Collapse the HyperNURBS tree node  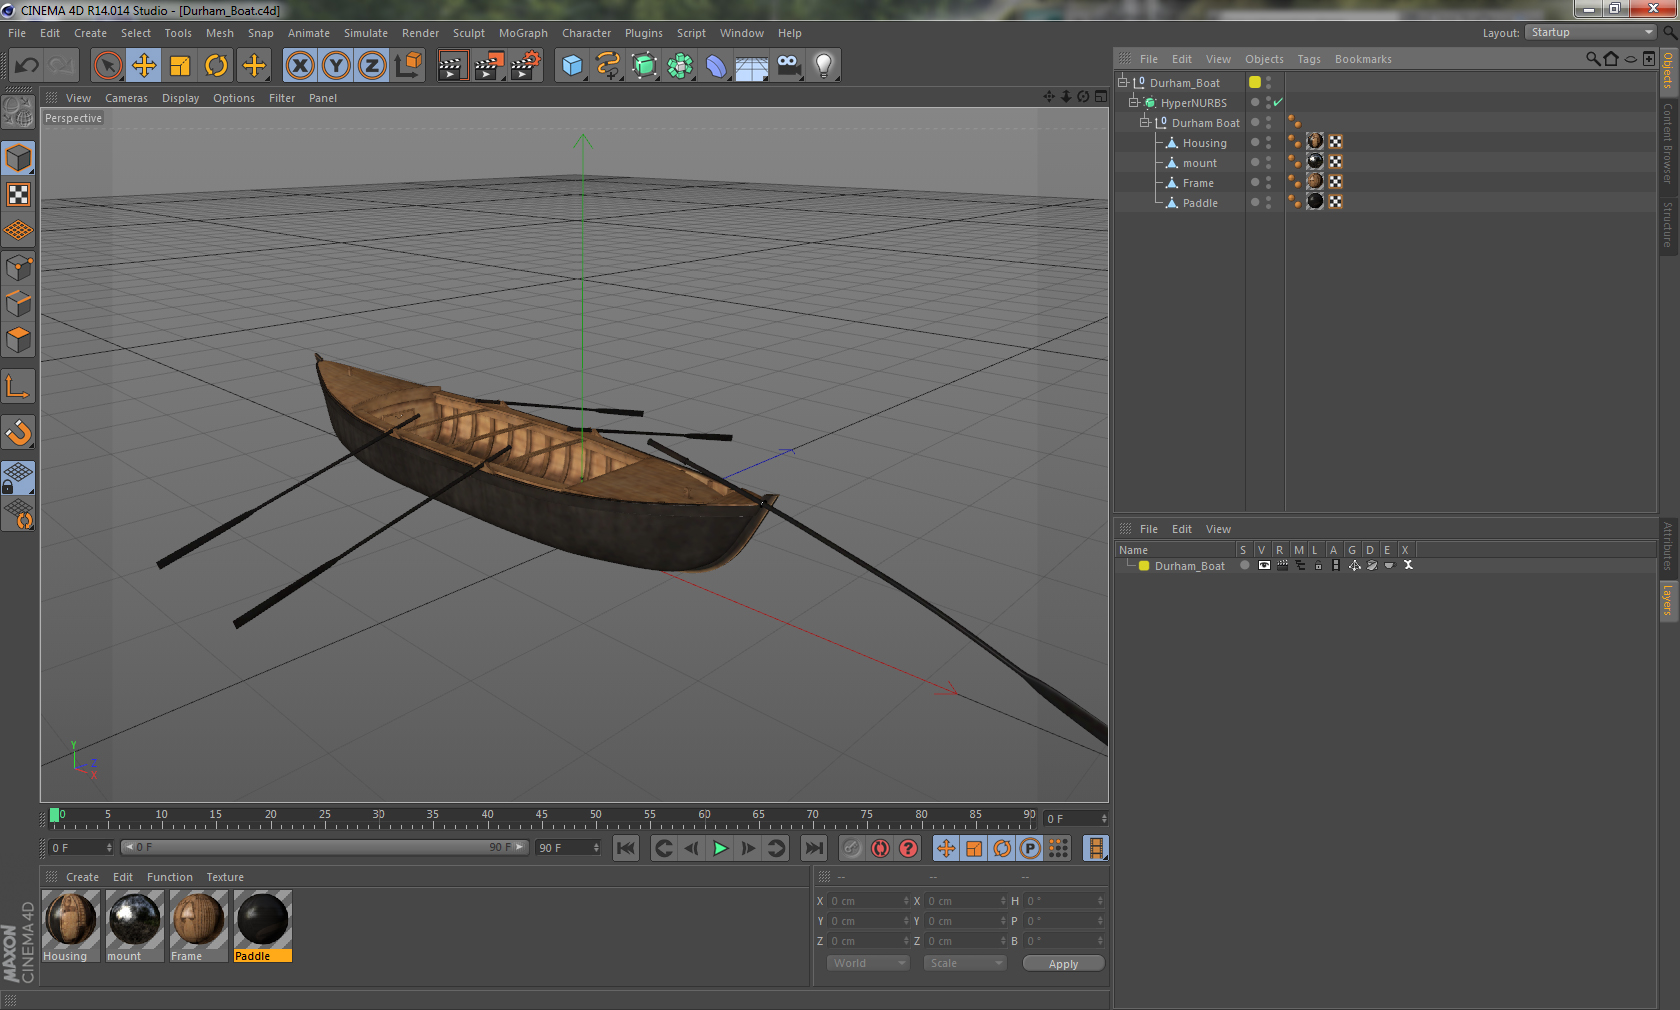pyautogui.click(x=1134, y=103)
